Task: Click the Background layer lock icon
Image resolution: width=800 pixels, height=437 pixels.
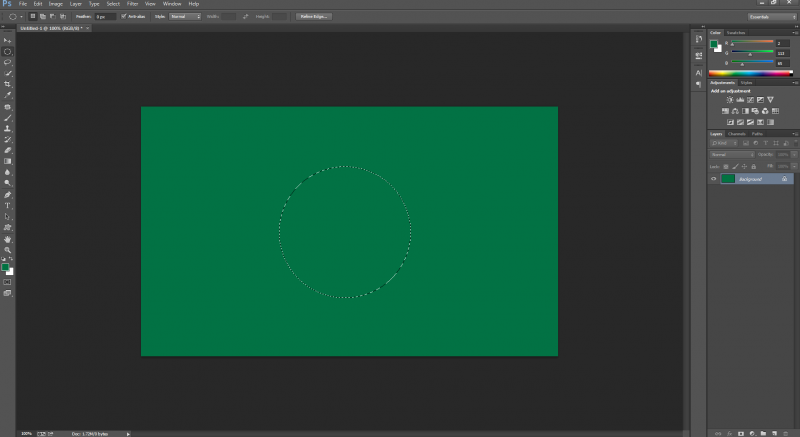Action: click(784, 179)
